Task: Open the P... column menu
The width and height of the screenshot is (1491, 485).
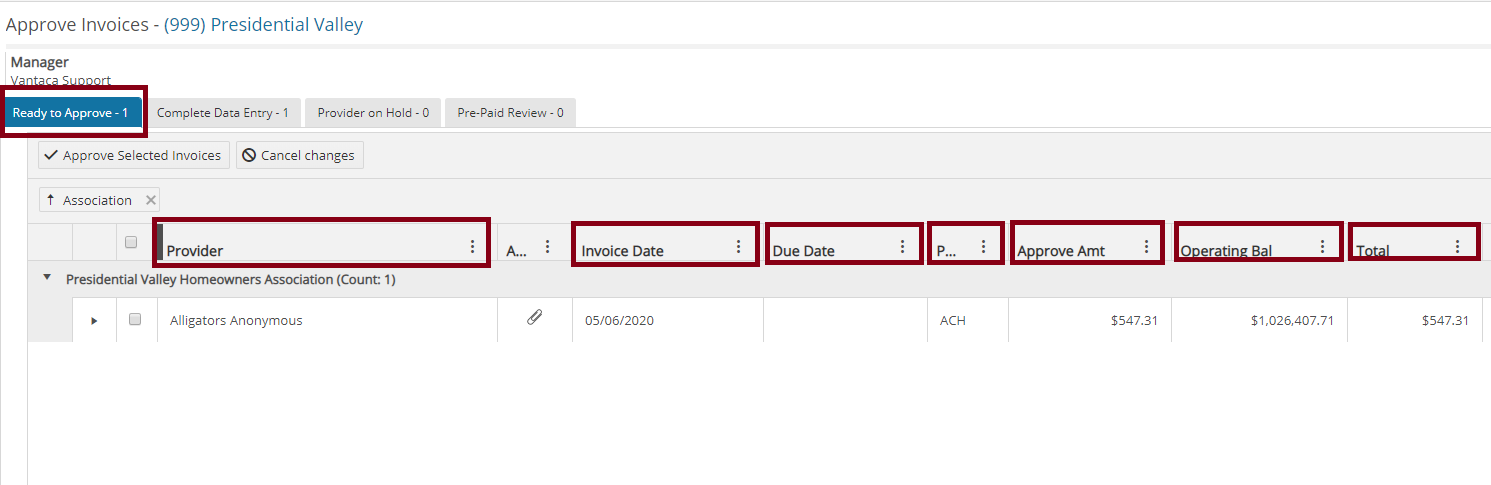Action: [x=983, y=247]
